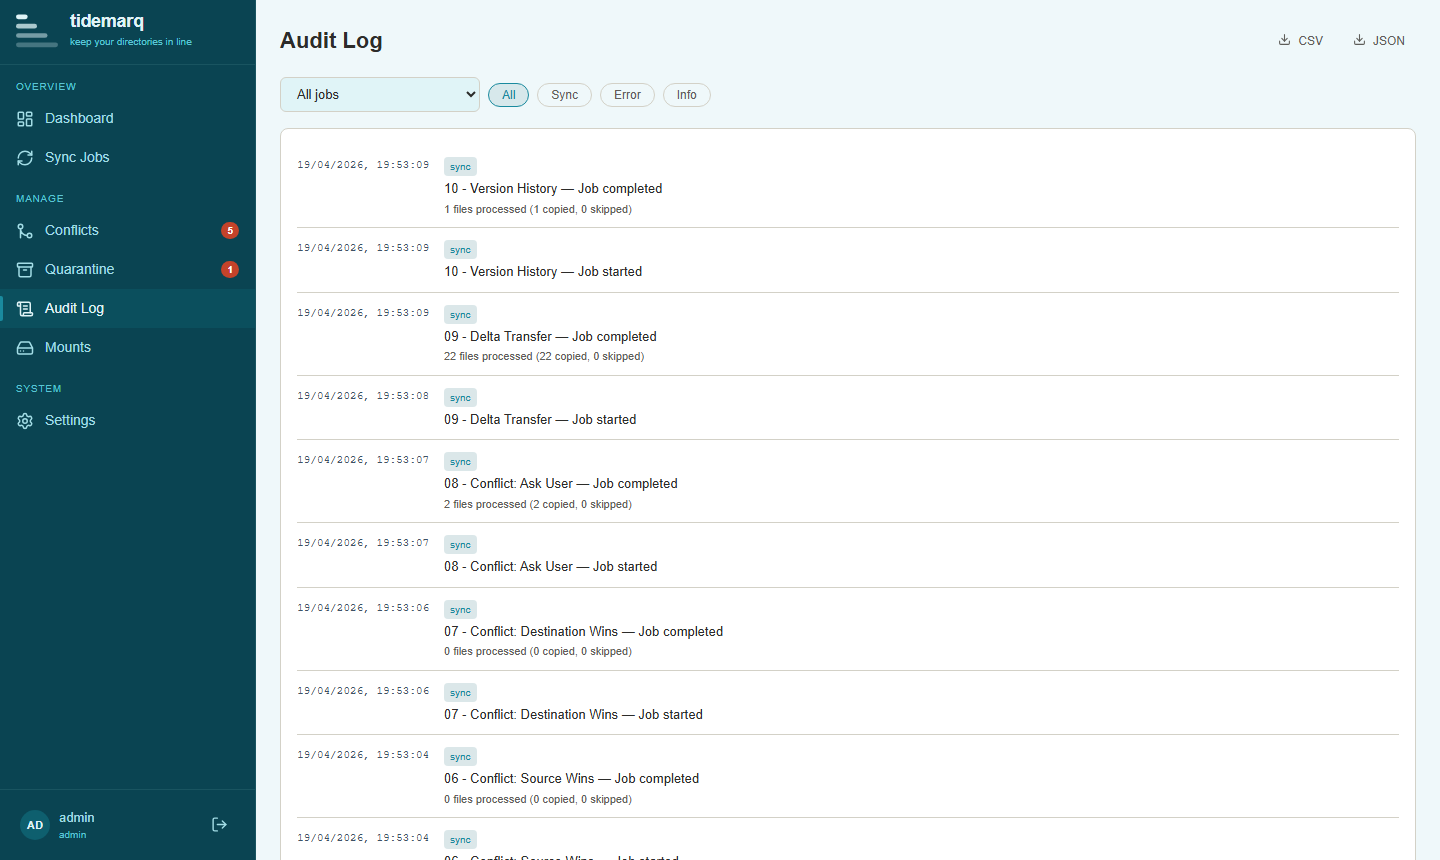
Task: Click the Conflicts branch icon
Action: point(25,231)
